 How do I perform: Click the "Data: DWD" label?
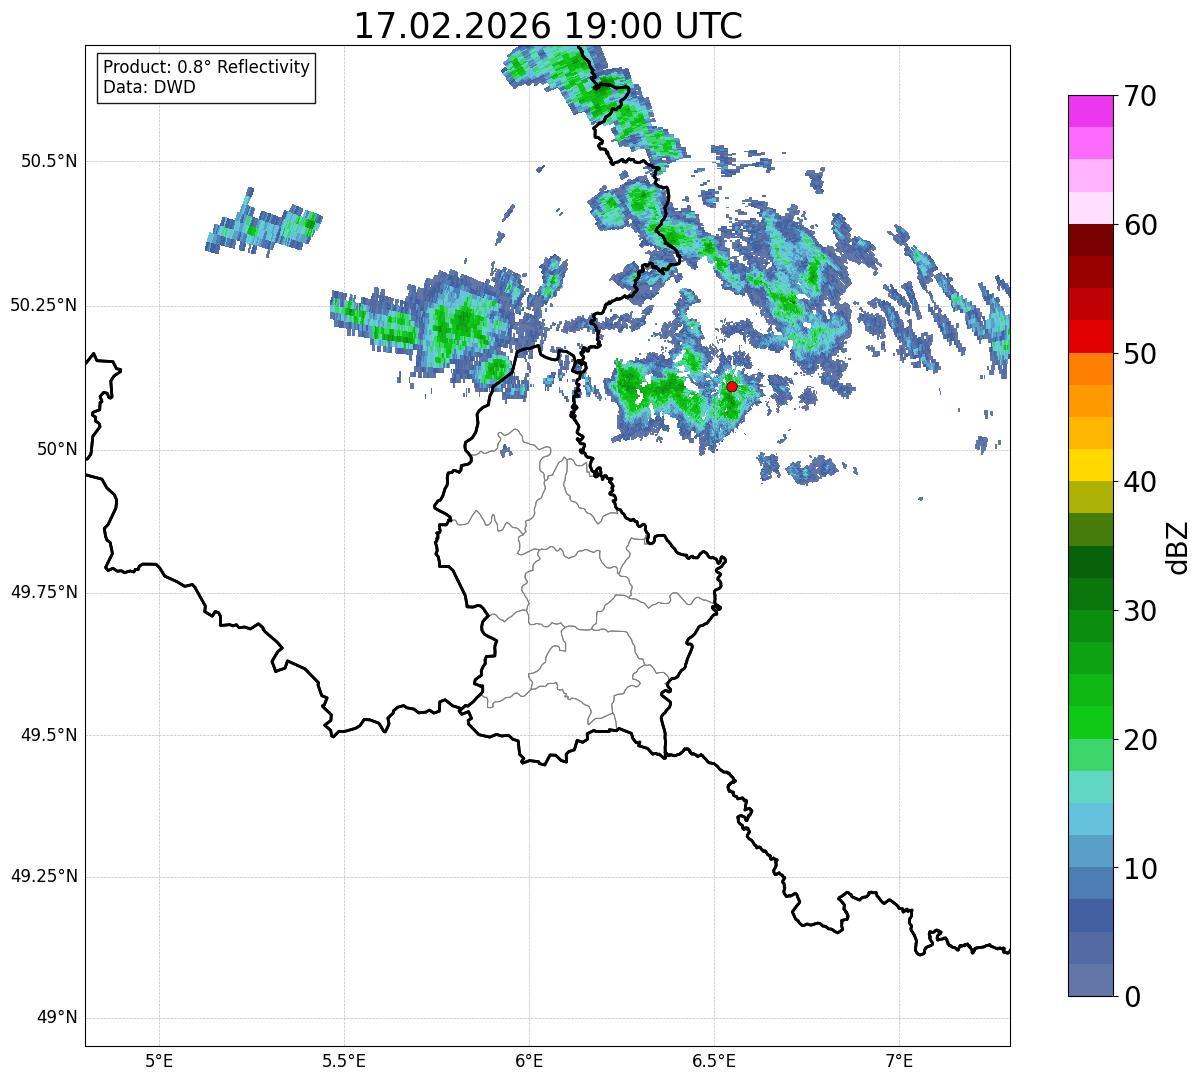150,87
